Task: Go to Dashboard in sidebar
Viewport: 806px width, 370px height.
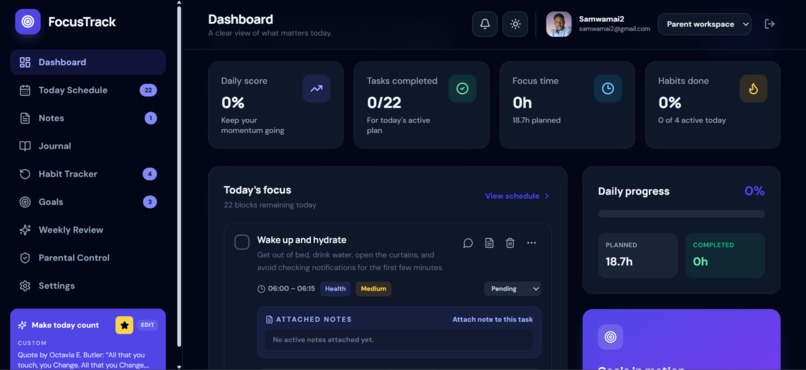Action: tap(88, 62)
